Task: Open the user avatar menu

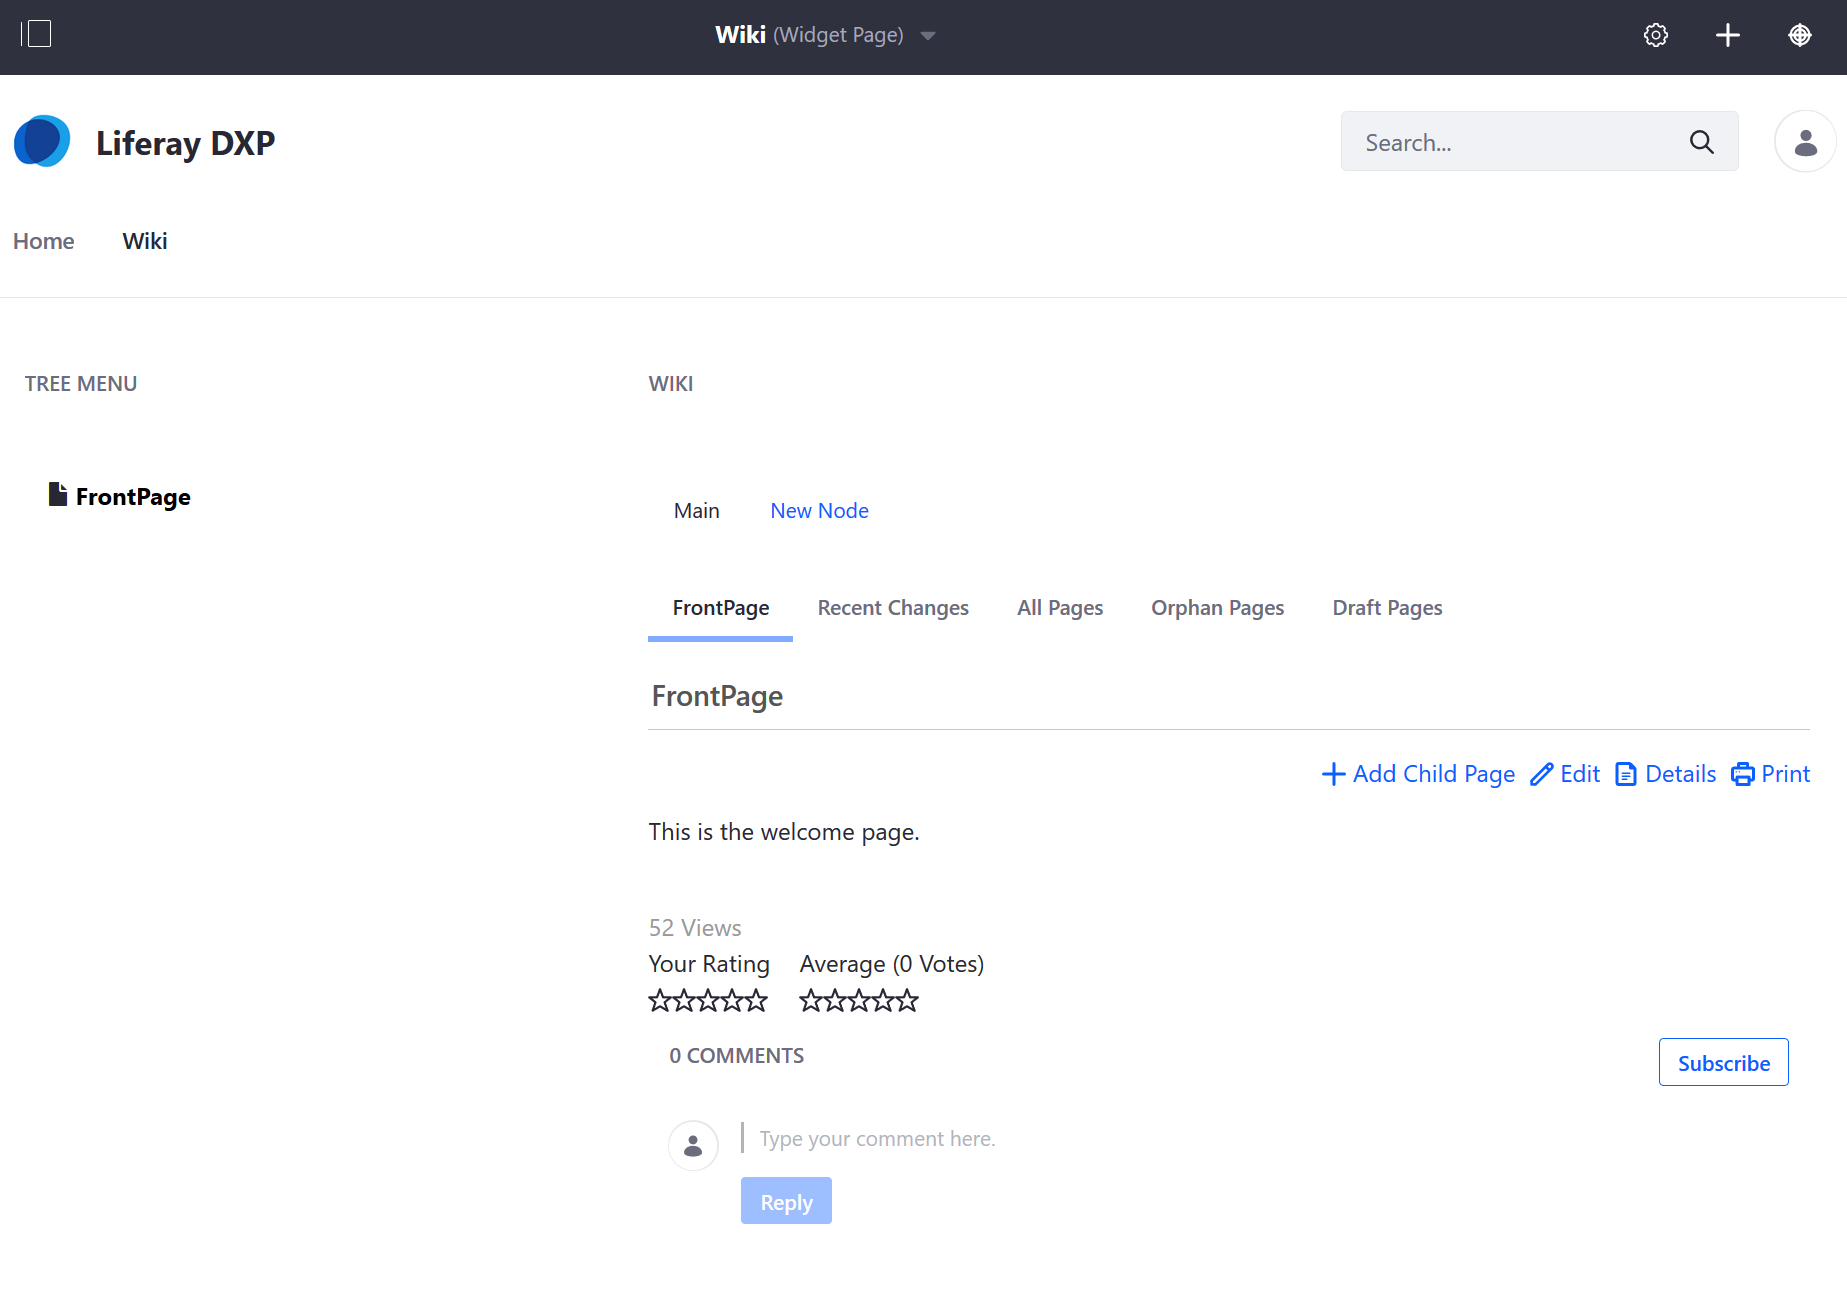Action: tap(1805, 141)
